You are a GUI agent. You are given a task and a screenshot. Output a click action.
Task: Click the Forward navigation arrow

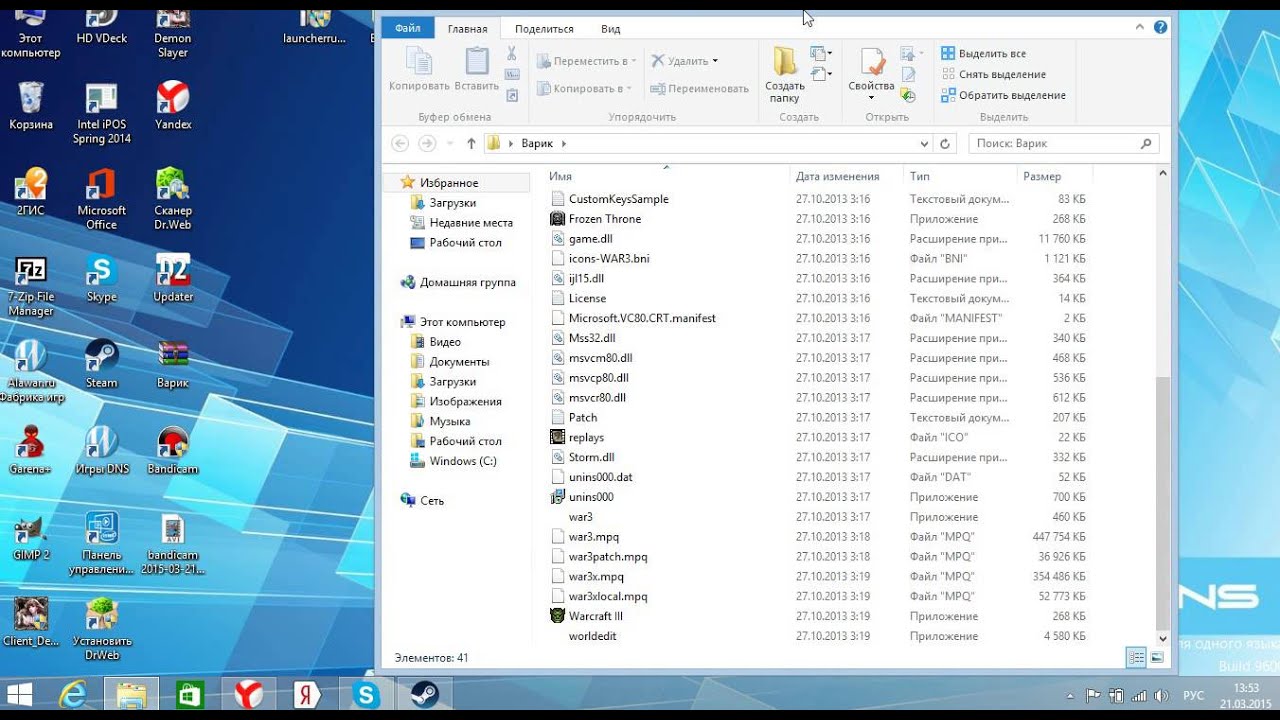[427, 144]
